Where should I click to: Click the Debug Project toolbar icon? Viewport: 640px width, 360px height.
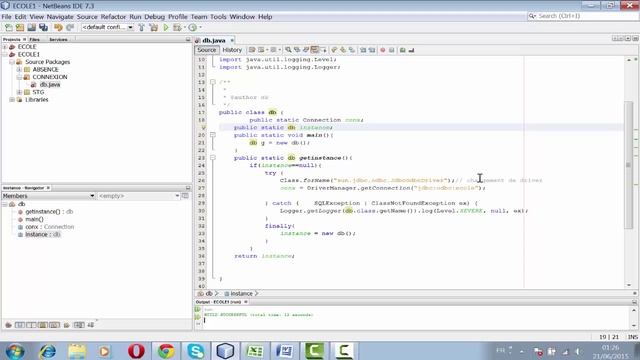tap(177, 27)
